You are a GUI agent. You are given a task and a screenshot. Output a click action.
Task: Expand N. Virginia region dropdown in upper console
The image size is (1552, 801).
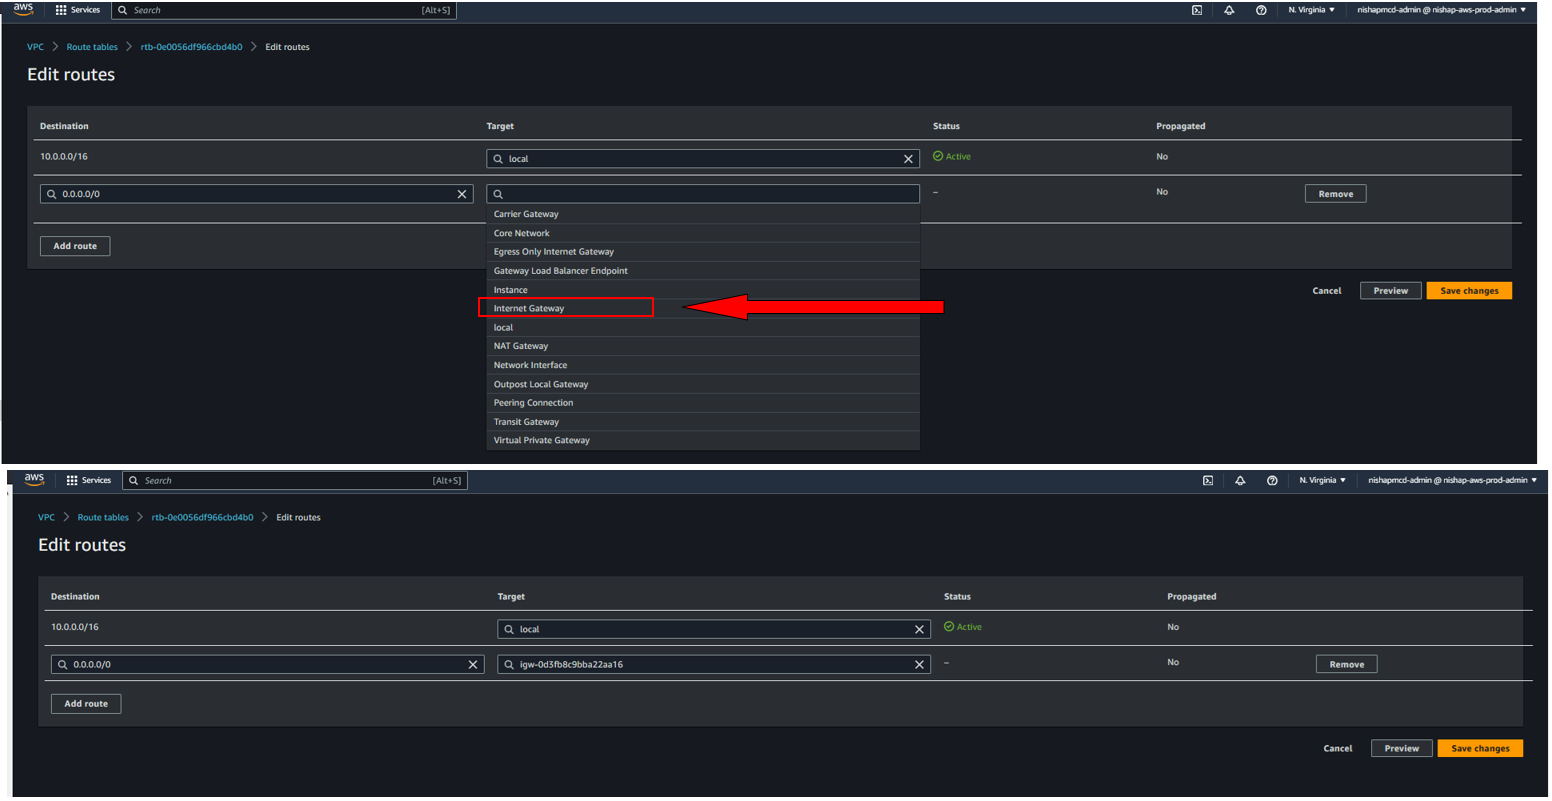click(x=1311, y=10)
